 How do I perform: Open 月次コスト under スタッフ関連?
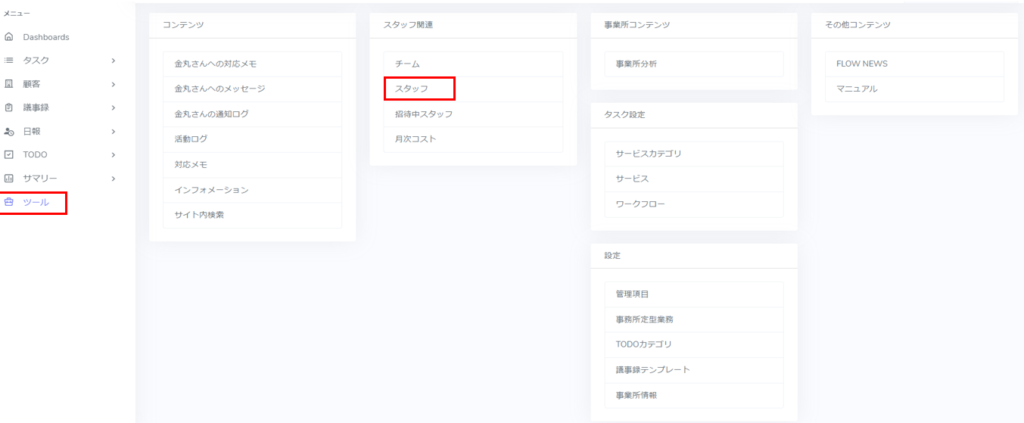coord(416,139)
